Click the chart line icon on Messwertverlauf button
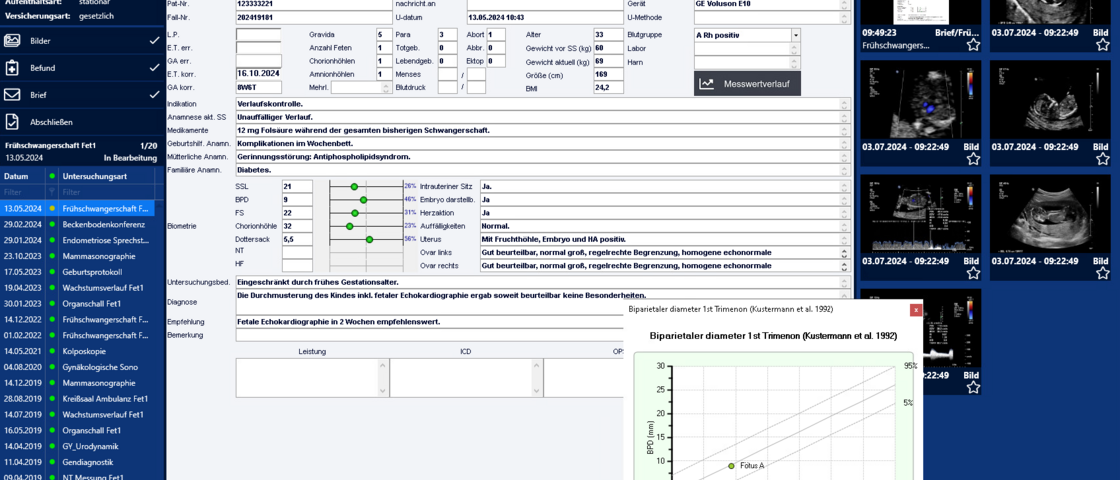Screen dimensions: 1120x480 coord(706,84)
